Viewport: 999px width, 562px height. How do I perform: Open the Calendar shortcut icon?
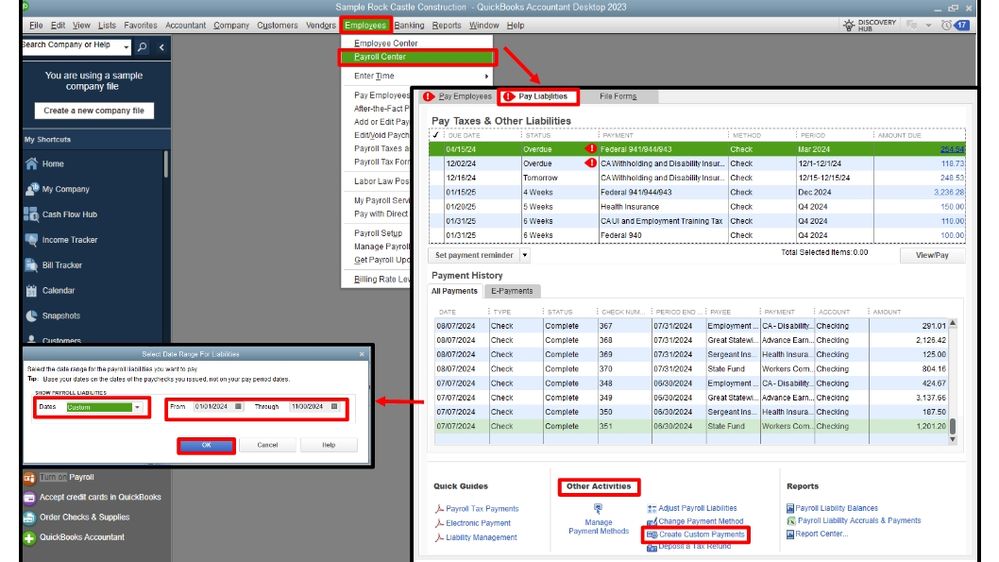(x=31, y=291)
